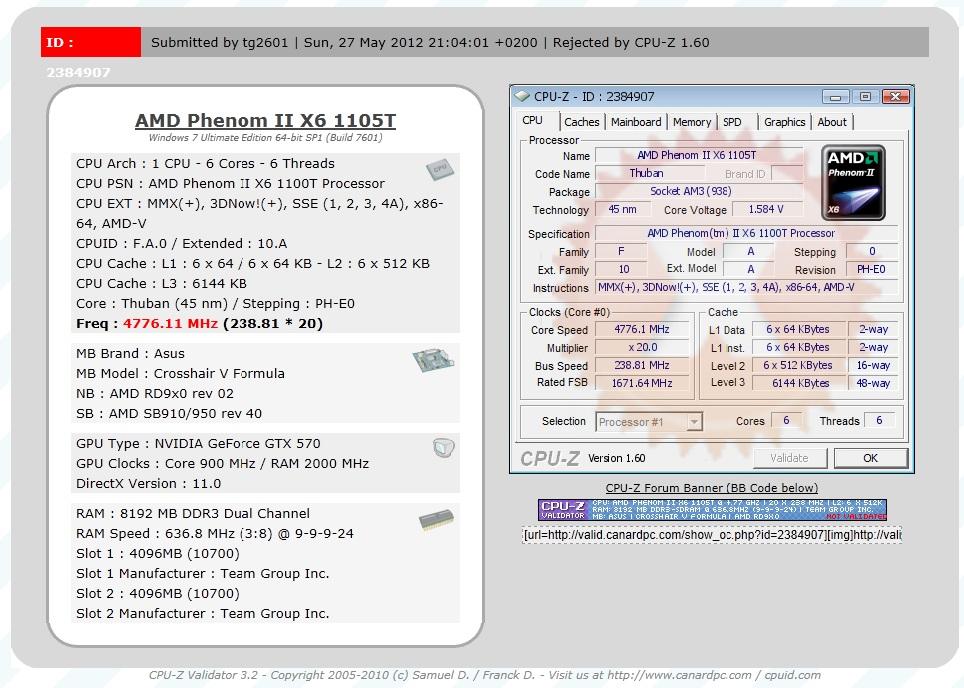Click the Package field Socket AM3 (938)
This screenshot has width=964, height=688.
pyautogui.click(x=699, y=191)
